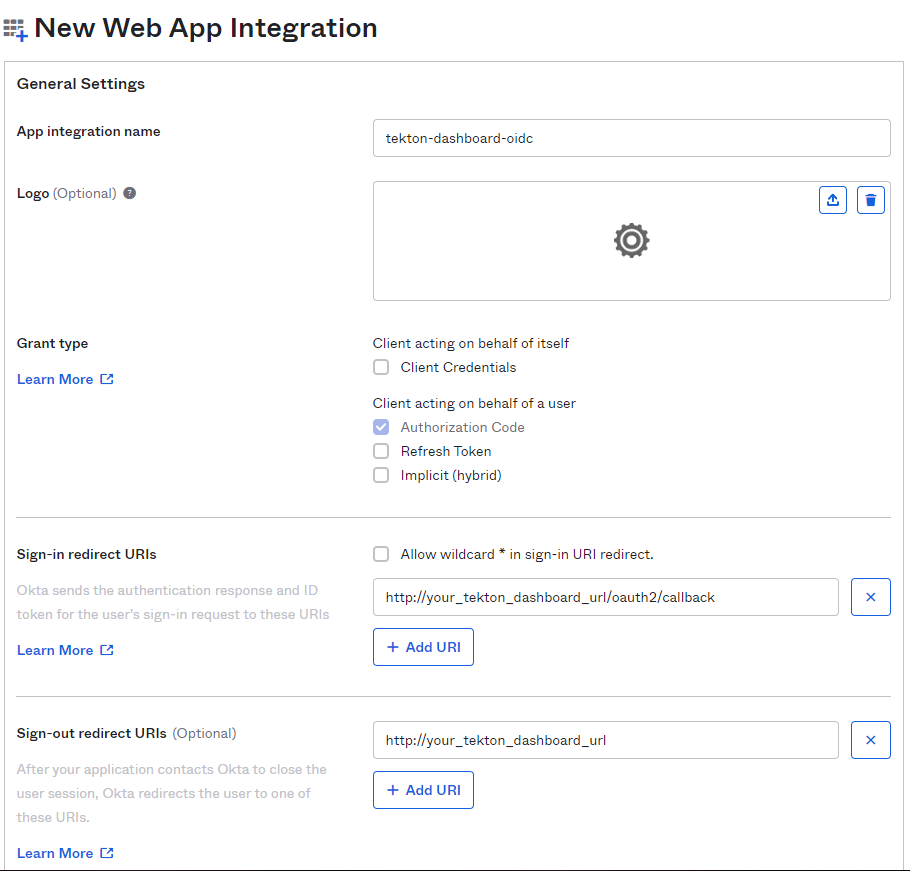Click the sign-out redirect URI text field
The image size is (910, 871).
(x=605, y=740)
